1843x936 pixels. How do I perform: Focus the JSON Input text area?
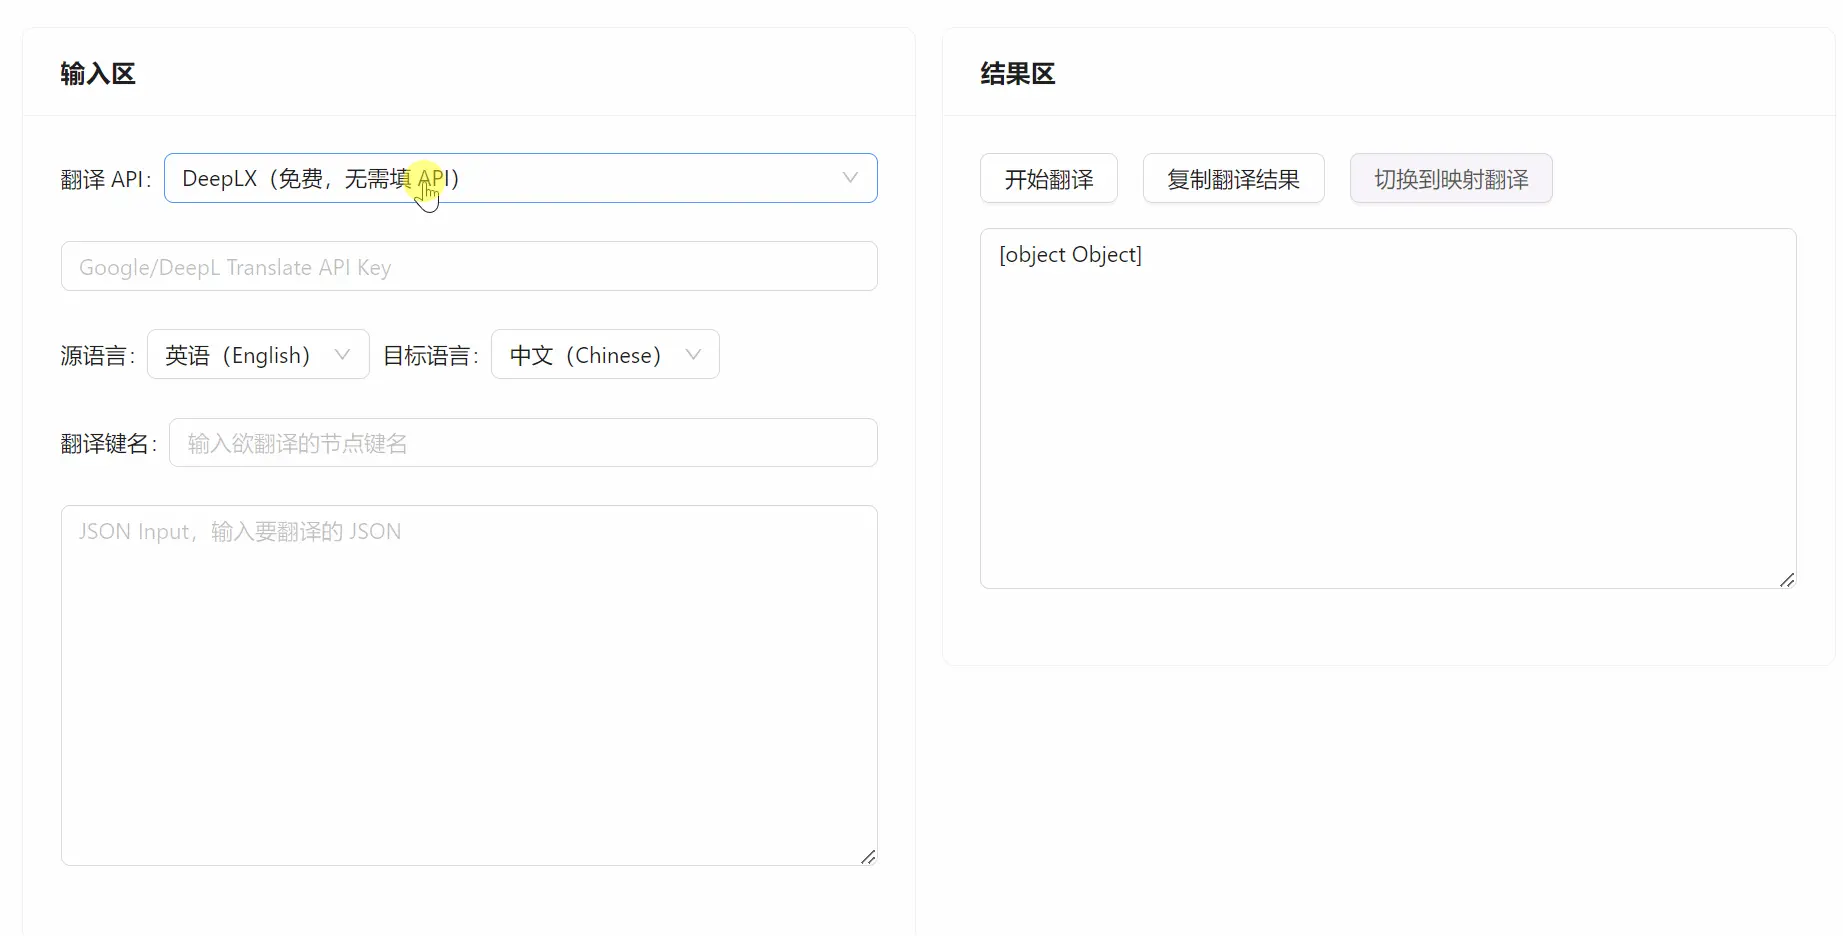pos(469,685)
